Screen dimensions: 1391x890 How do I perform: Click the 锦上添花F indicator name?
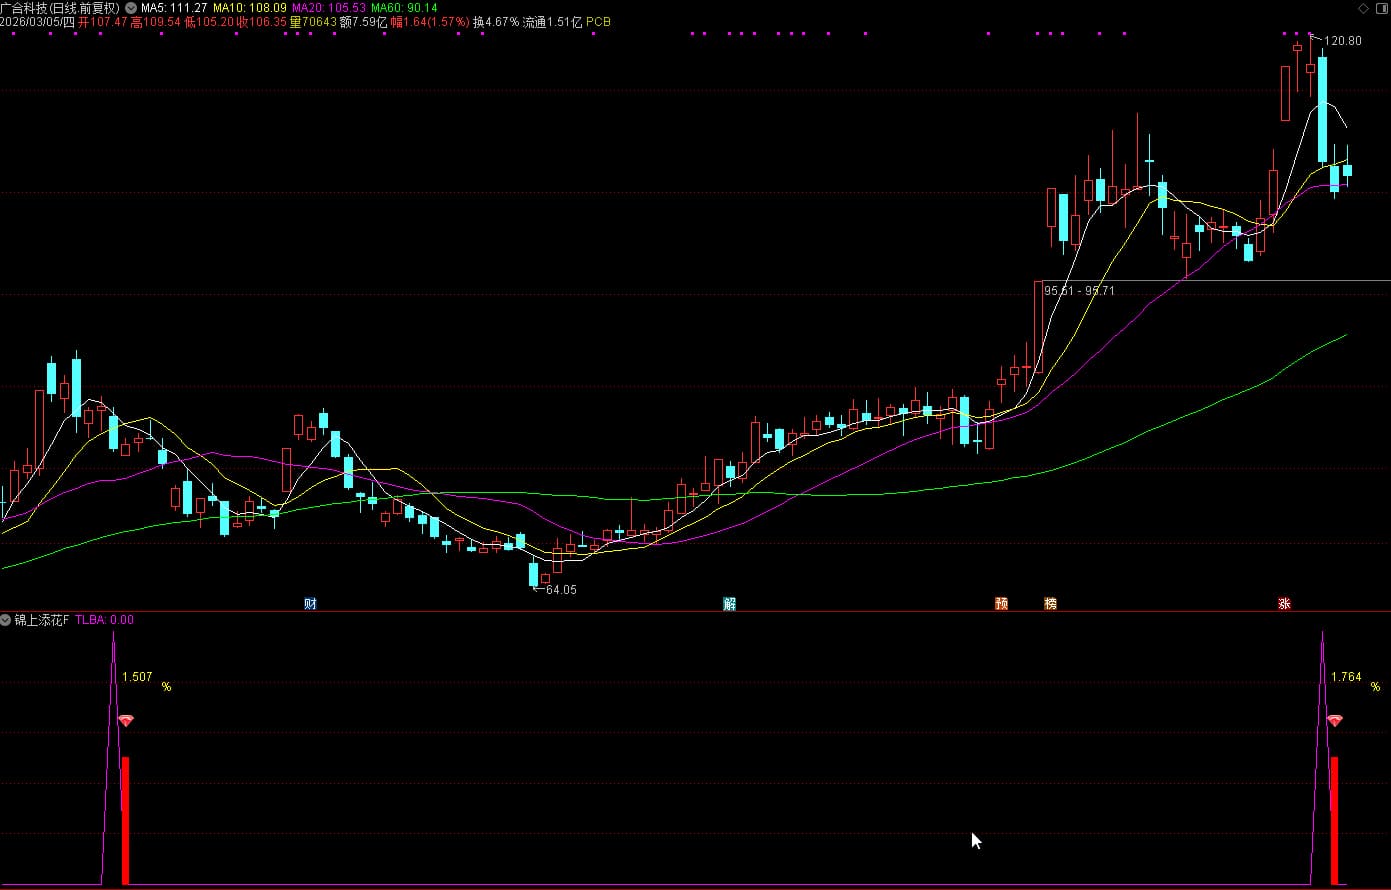[42, 620]
